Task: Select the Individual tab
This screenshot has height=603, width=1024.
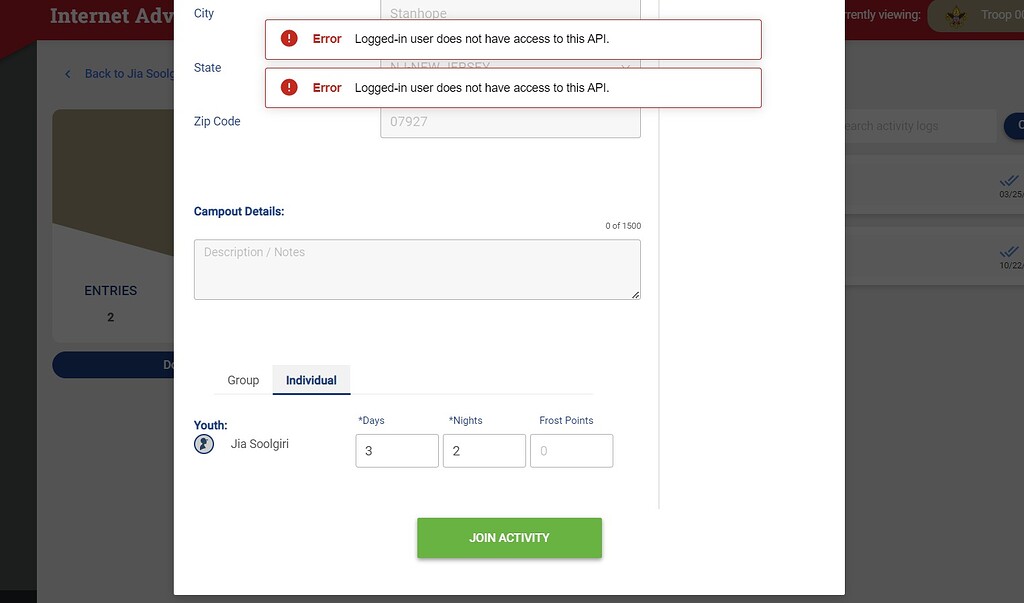Action: [x=311, y=380]
